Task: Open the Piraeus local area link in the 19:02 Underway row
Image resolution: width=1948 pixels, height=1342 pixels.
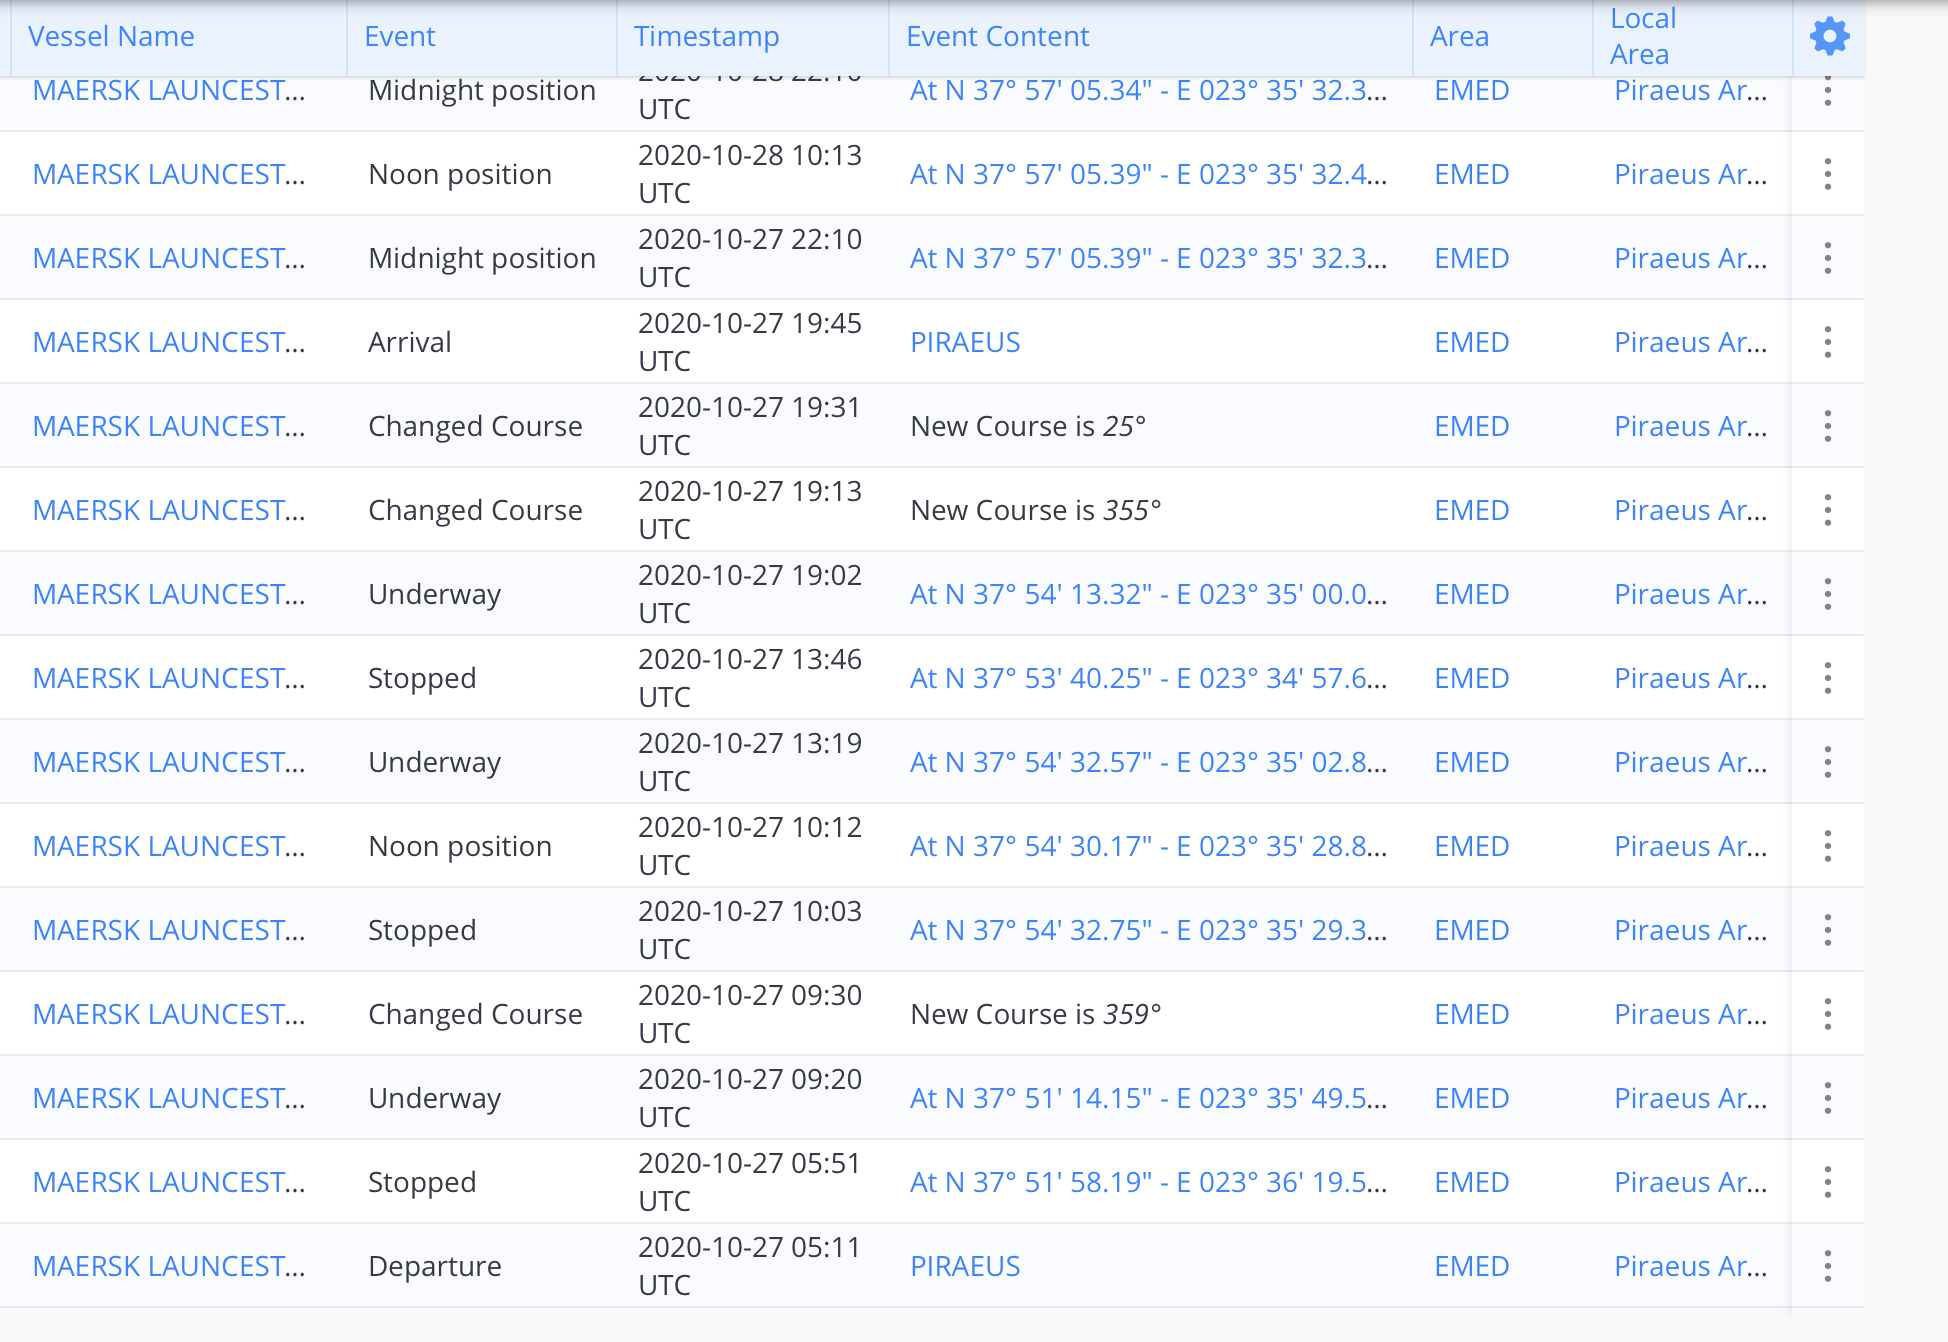Action: 1690,594
